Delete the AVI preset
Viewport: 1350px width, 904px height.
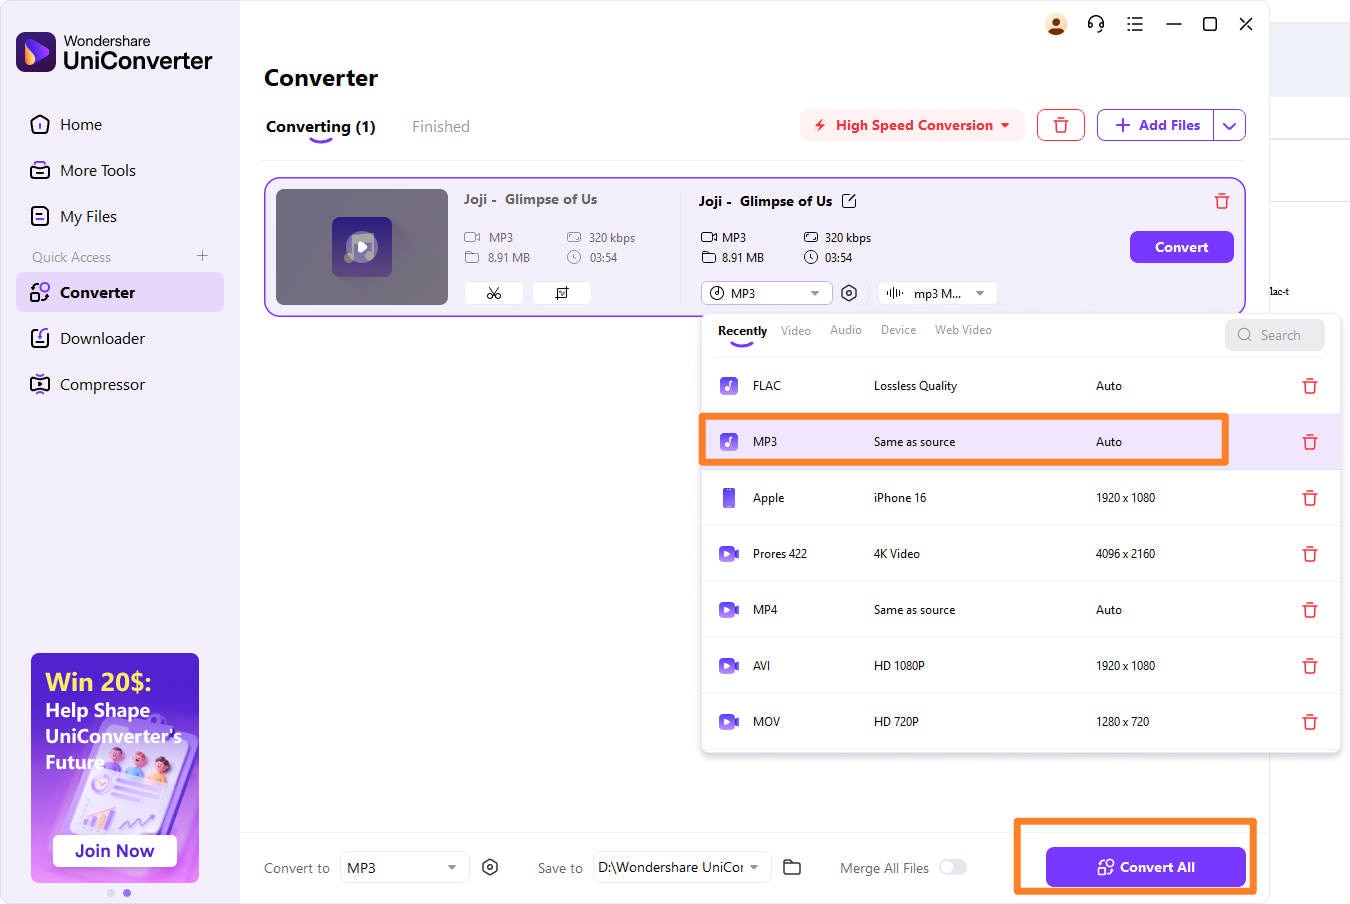point(1310,666)
